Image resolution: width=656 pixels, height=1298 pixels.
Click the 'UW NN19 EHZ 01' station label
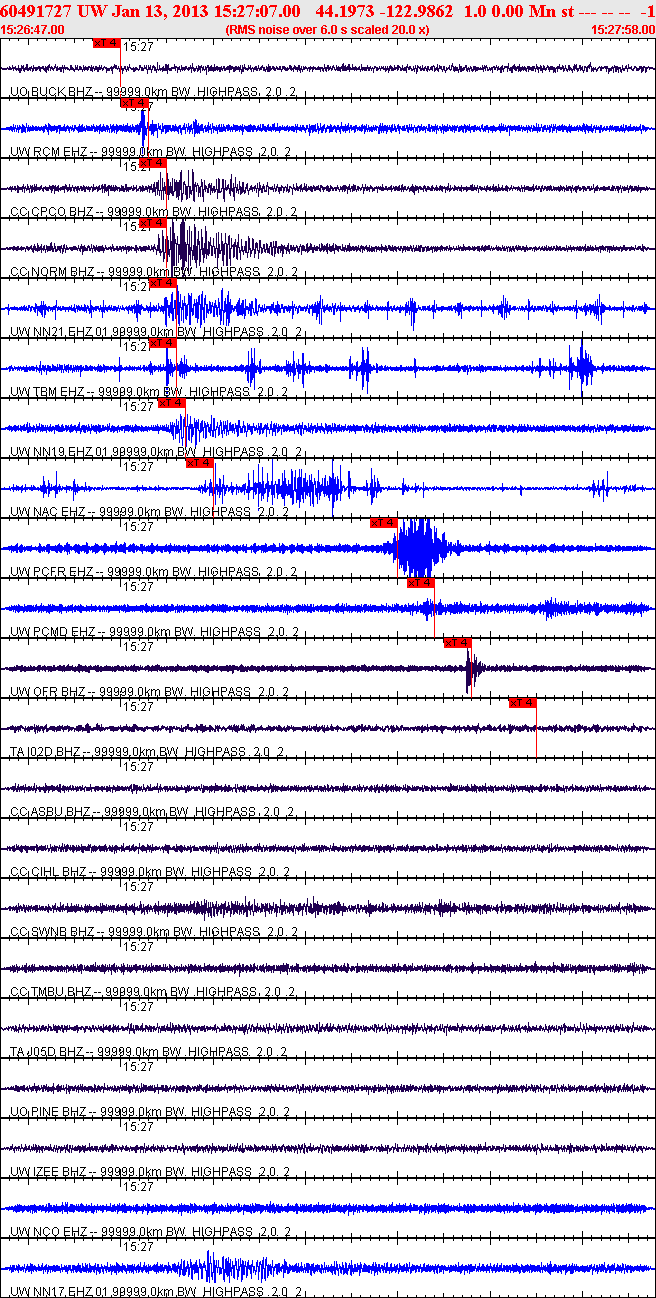[x=56, y=451]
